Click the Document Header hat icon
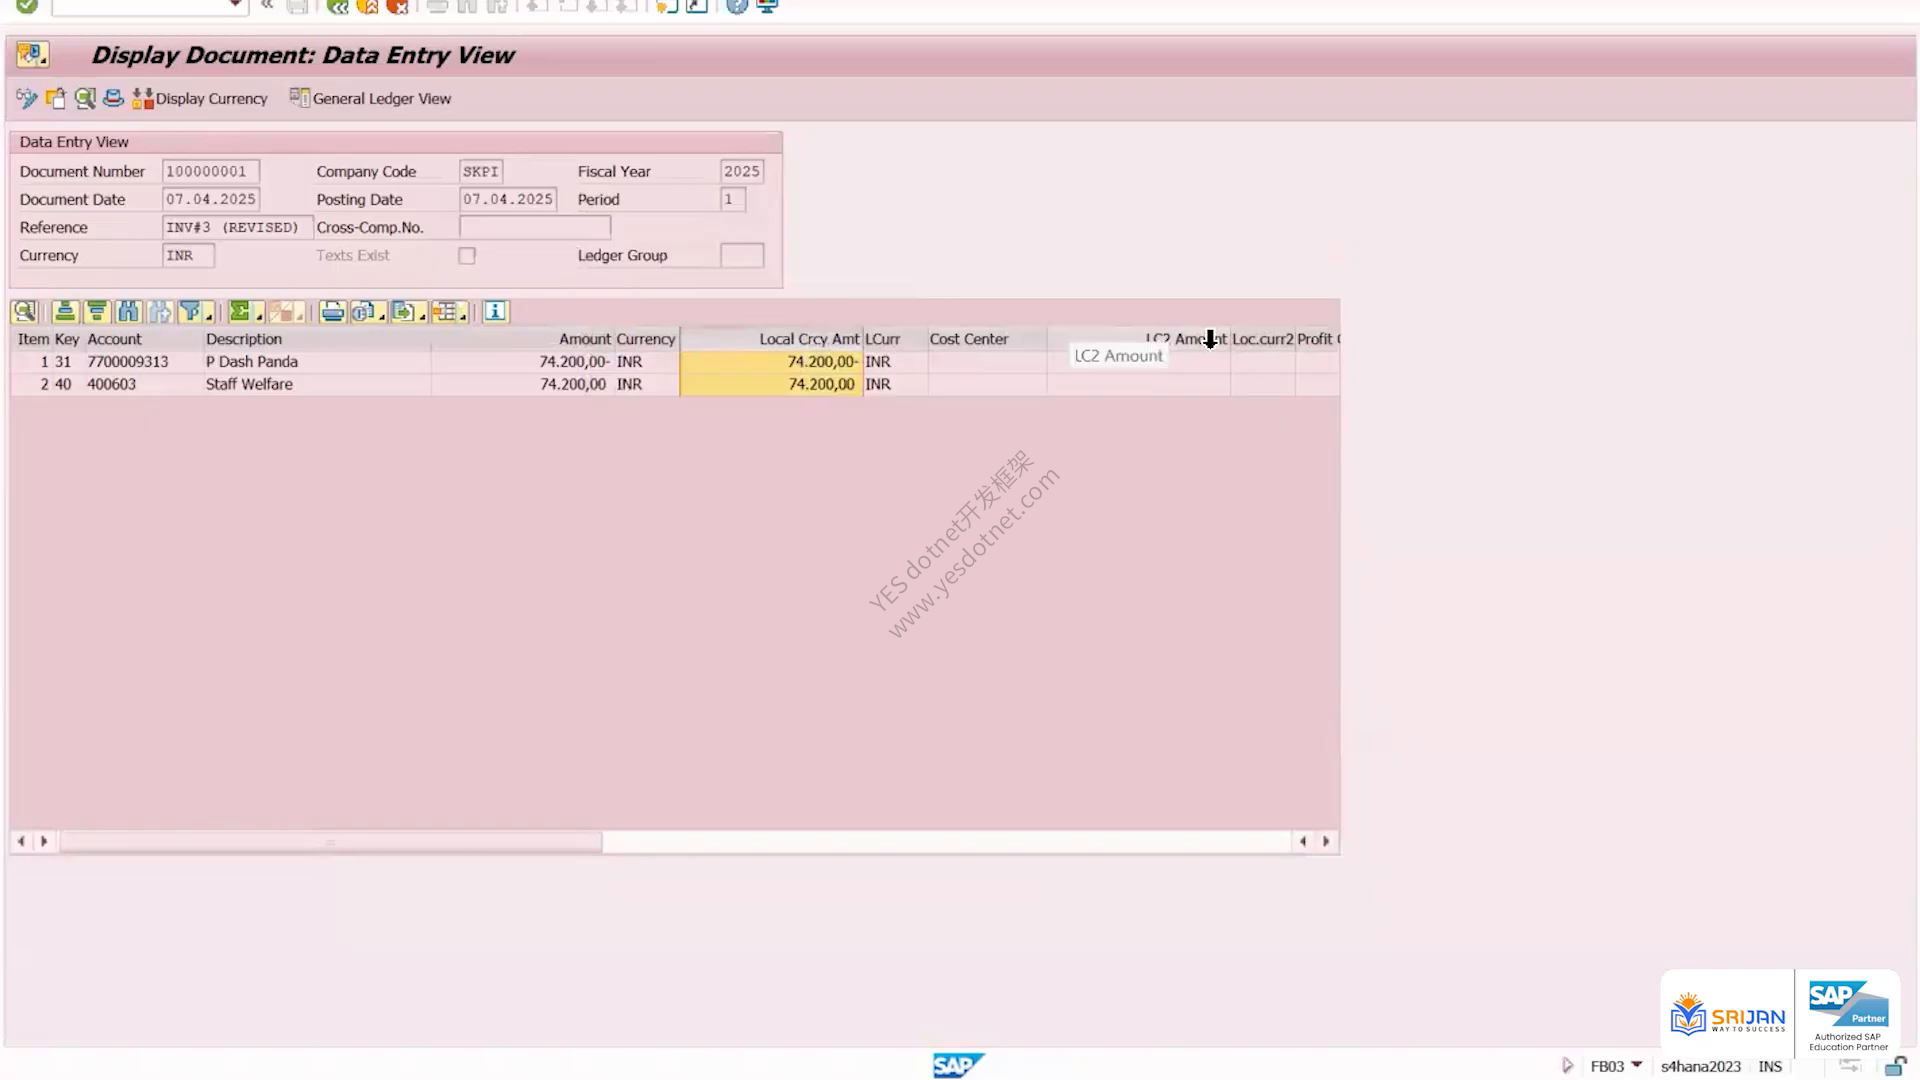 coord(113,98)
